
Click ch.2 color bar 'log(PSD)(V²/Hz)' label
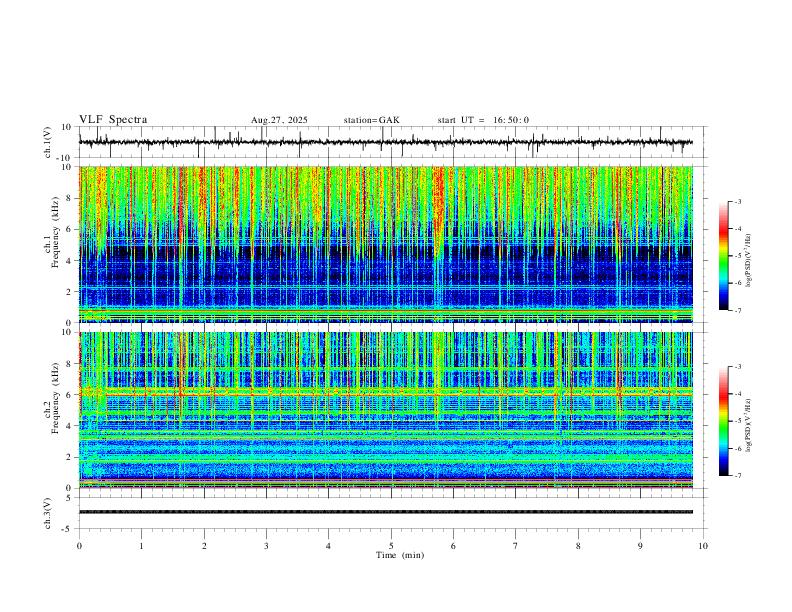[x=749, y=425]
